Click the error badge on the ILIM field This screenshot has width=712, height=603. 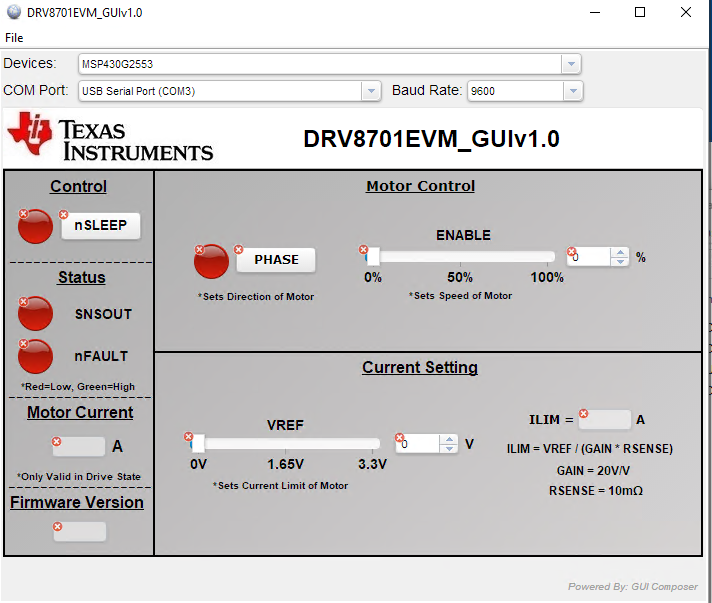click(583, 413)
